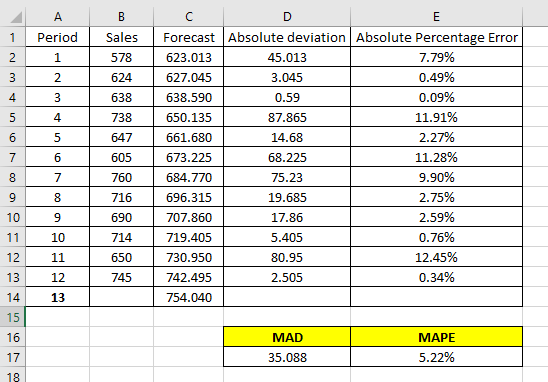Image resolution: width=548 pixels, height=382 pixels.
Task: Select column A header
Action: pyautogui.click(x=58, y=17)
